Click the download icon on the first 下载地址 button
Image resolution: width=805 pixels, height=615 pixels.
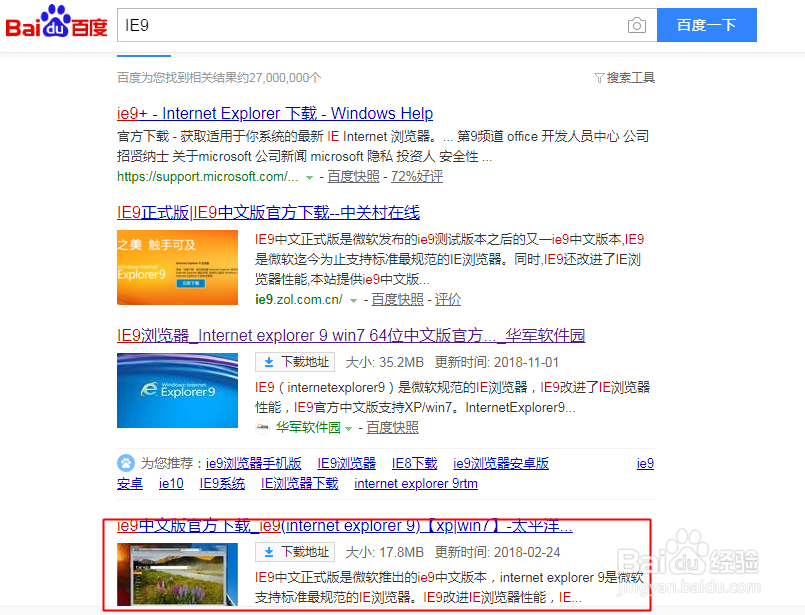tap(270, 362)
